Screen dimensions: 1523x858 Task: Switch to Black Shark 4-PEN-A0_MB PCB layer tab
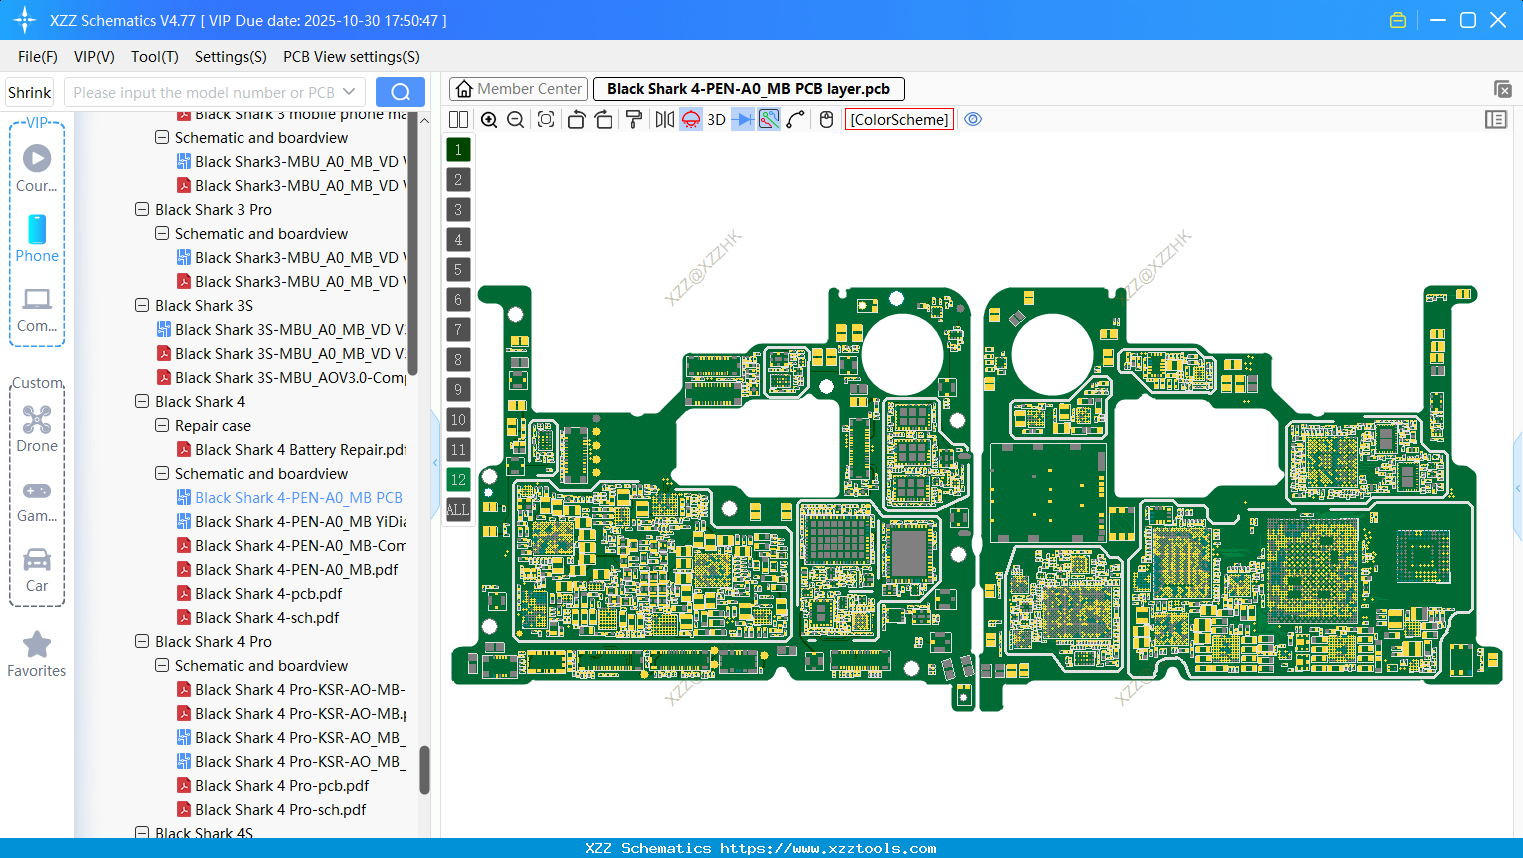pos(749,89)
